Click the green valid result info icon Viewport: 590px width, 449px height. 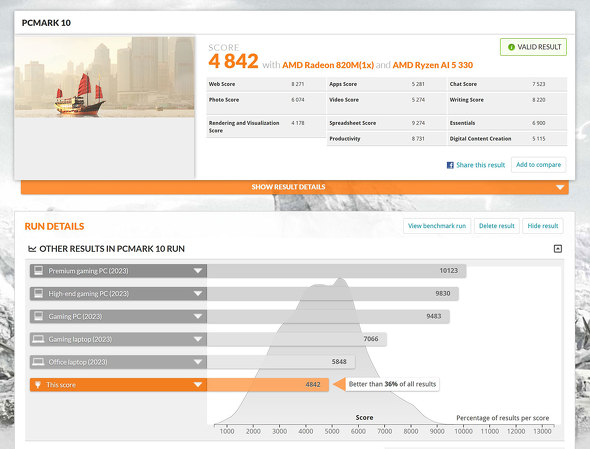click(x=511, y=47)
